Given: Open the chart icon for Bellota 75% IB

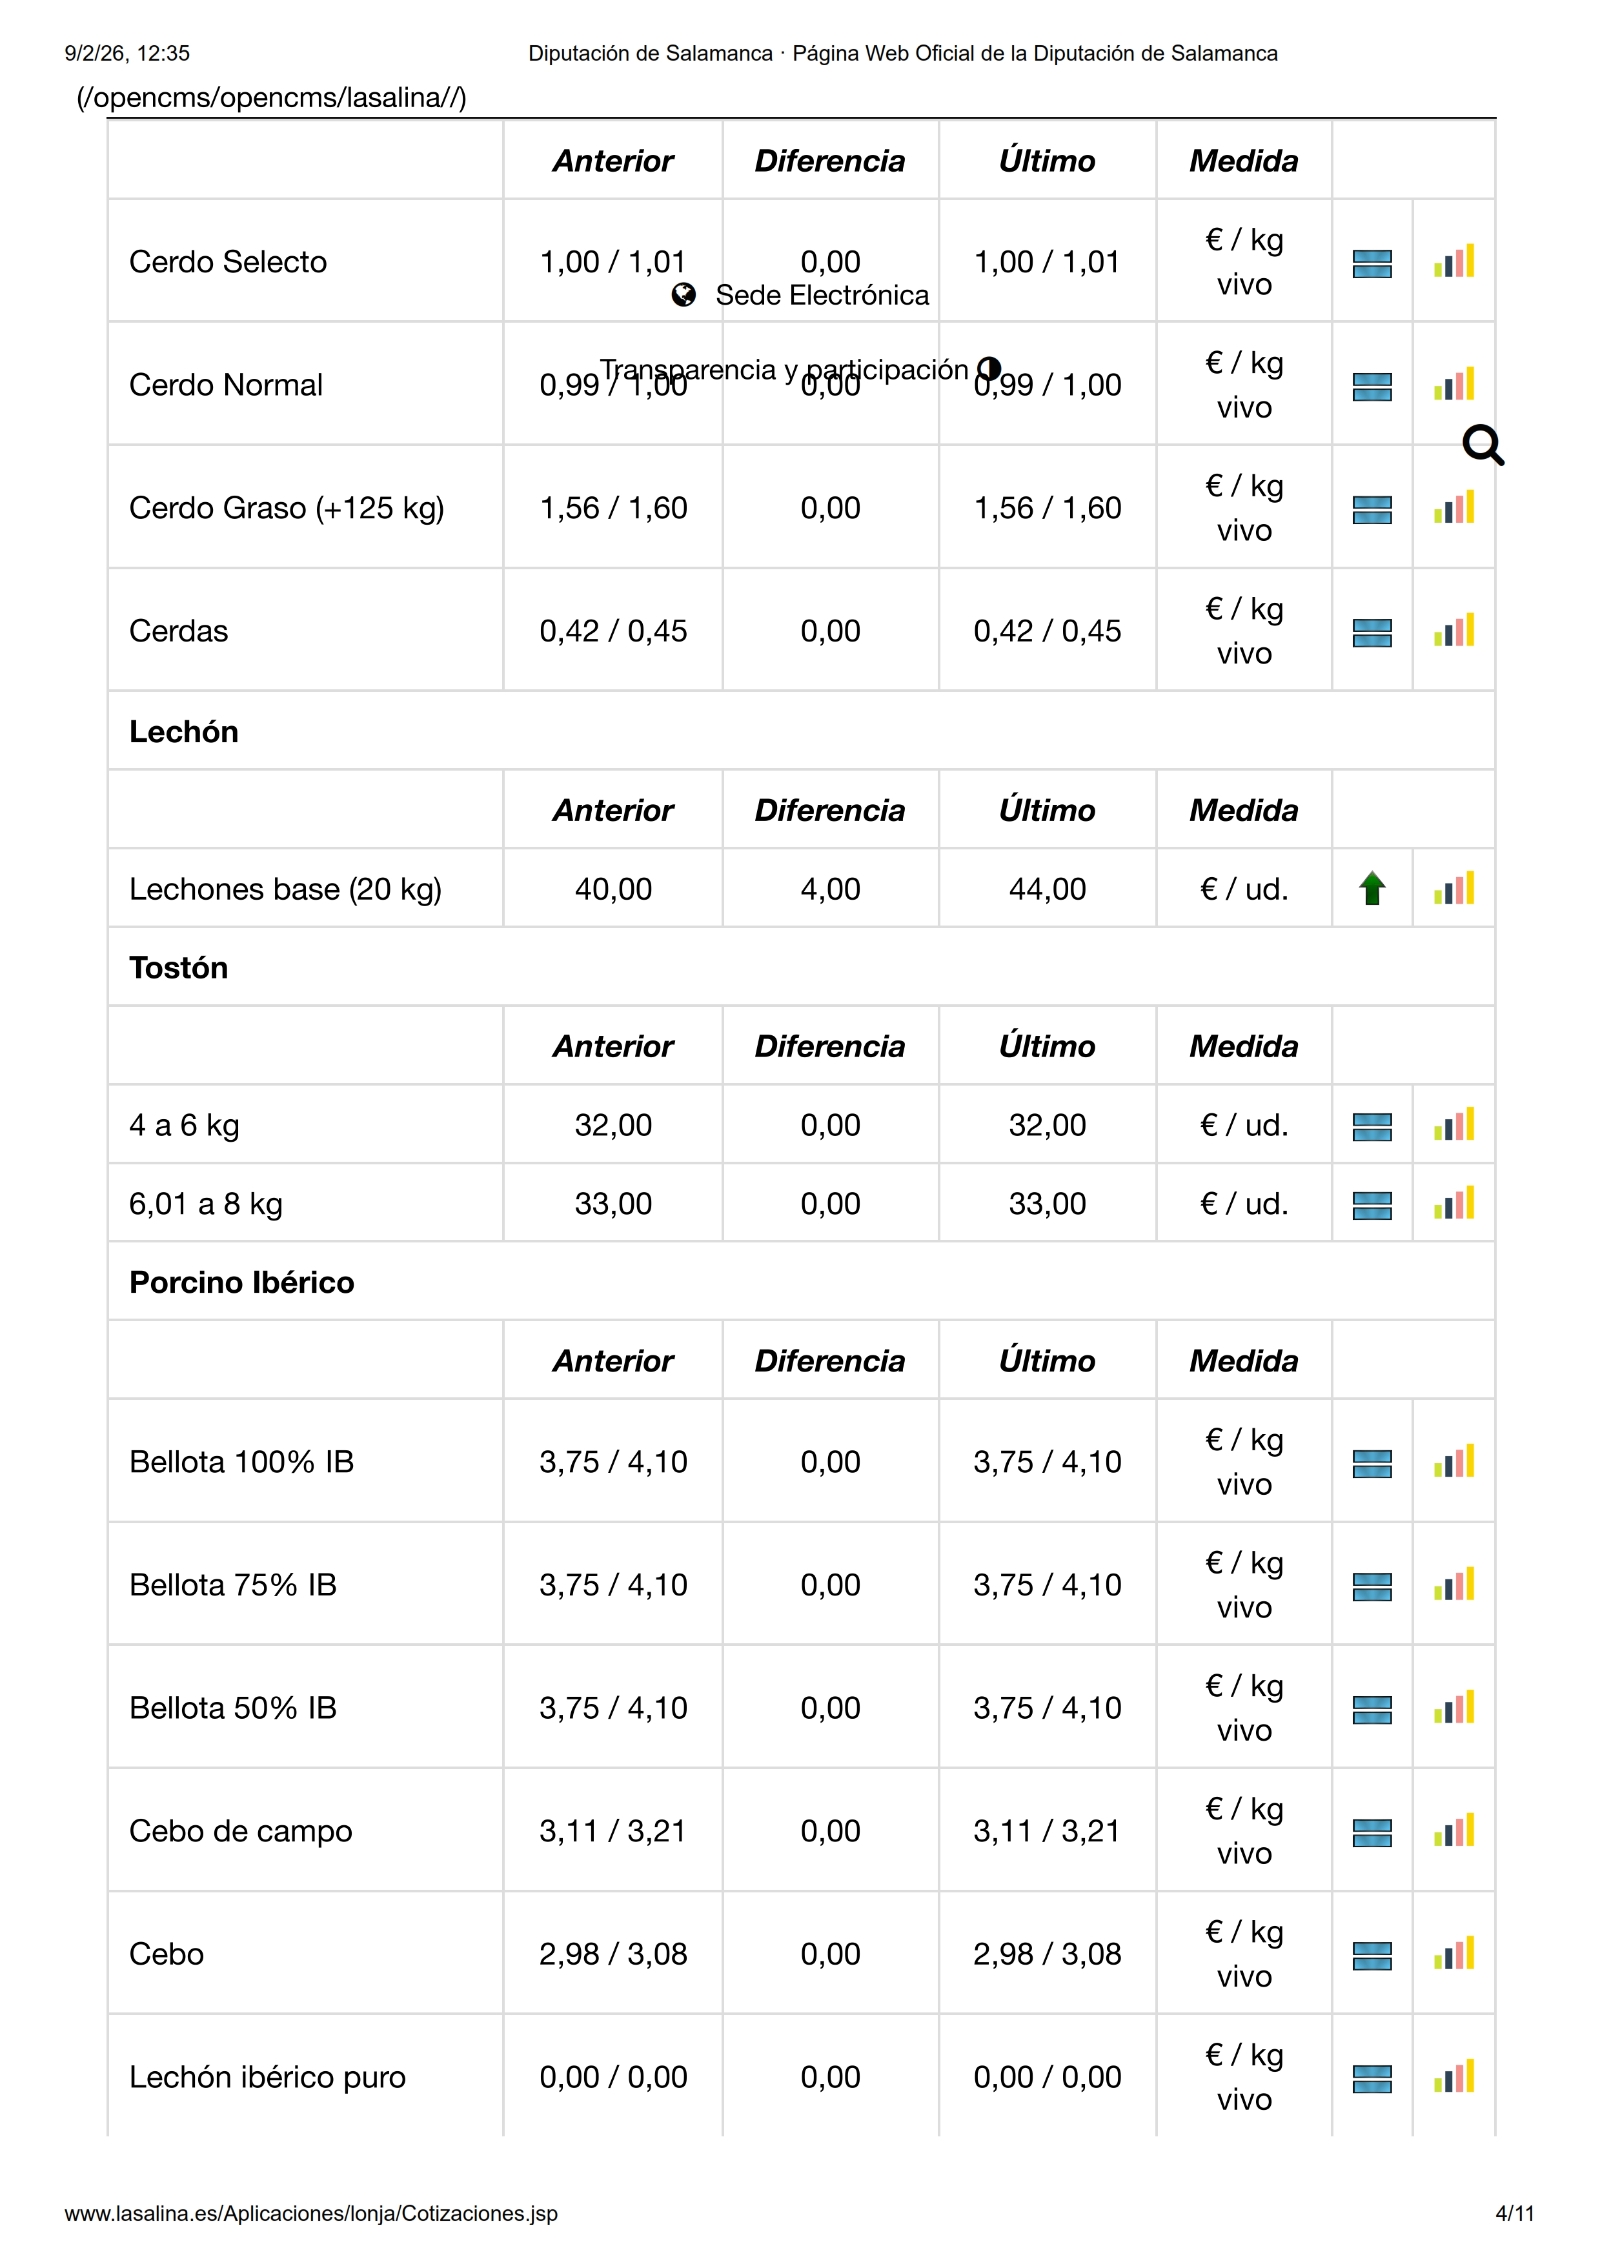Looking at the screenshot, I should [x=1454, y=1585].
